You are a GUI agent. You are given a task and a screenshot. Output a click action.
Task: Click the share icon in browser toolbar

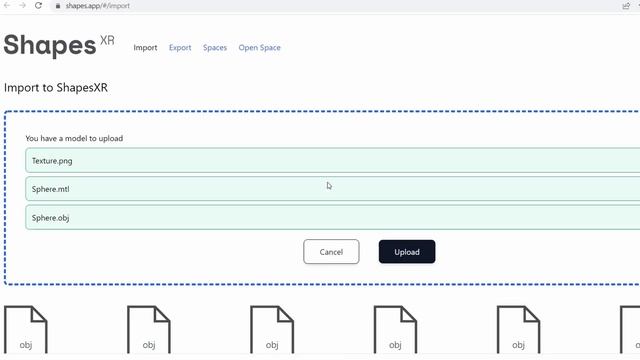click(x=626, y=6)
